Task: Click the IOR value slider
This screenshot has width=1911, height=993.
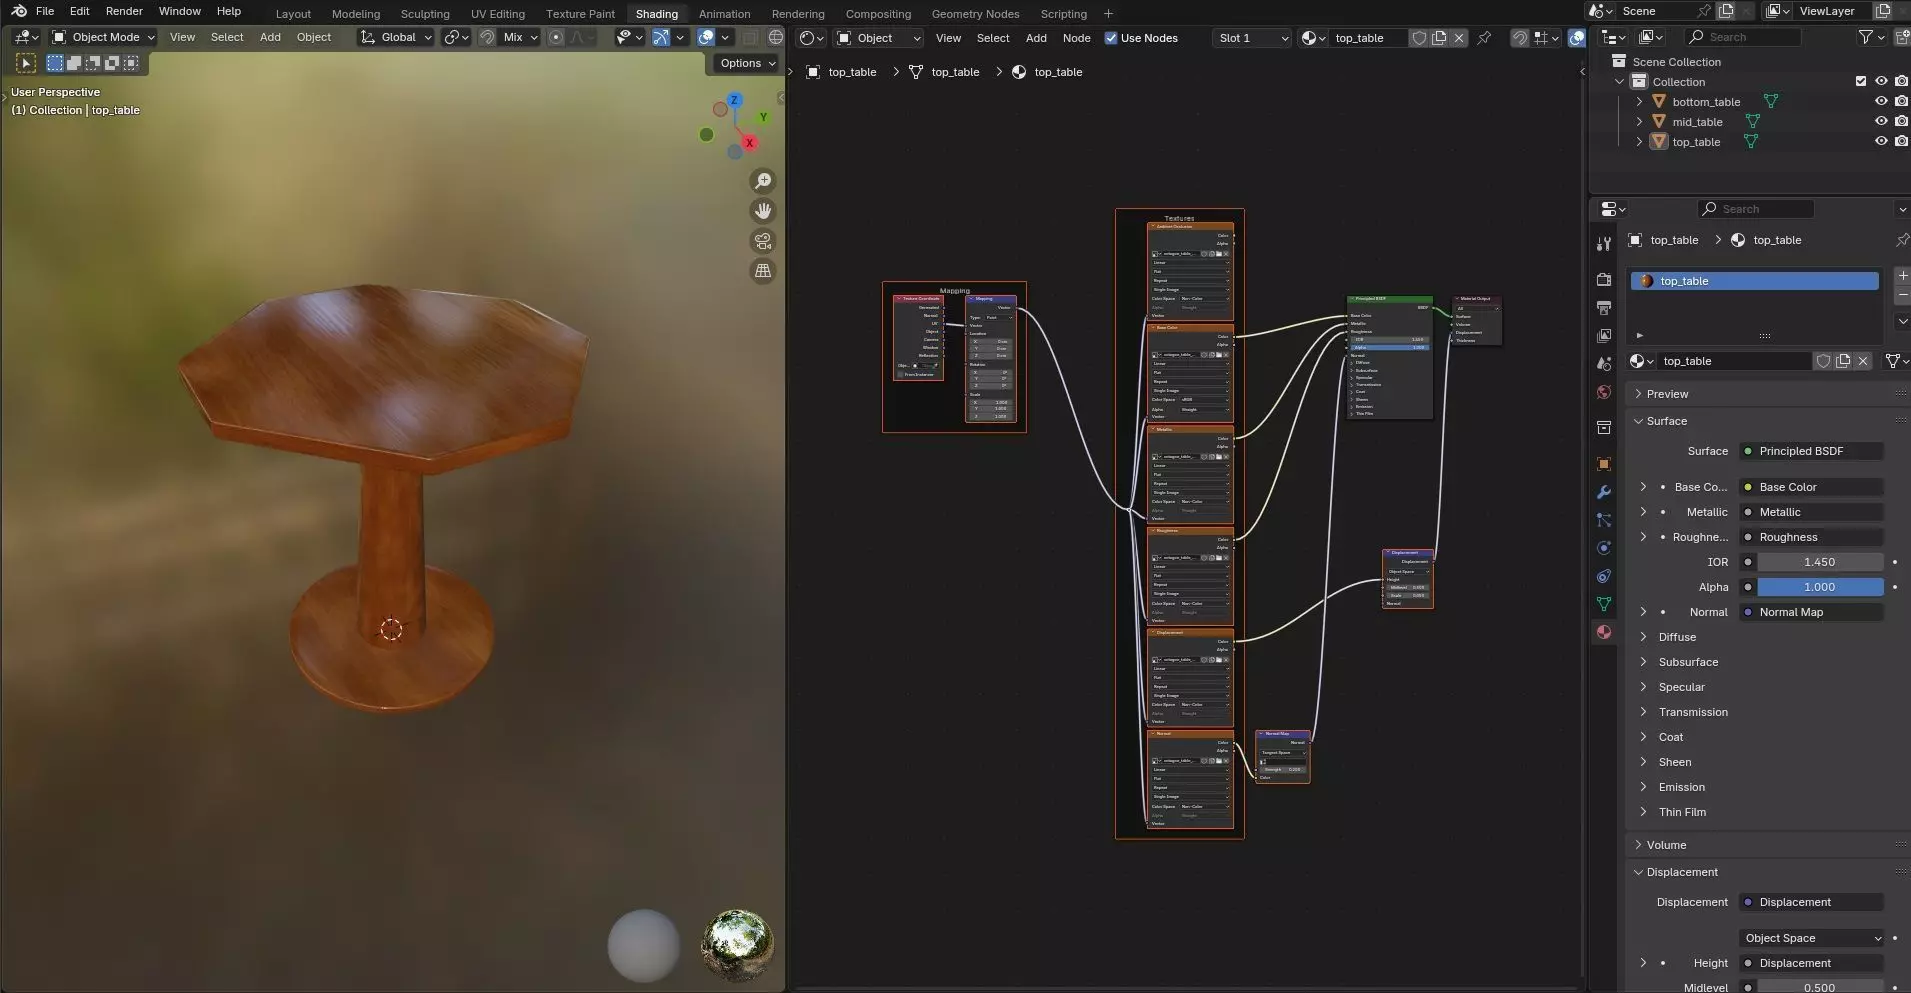Action: [x=1820, y=562]
